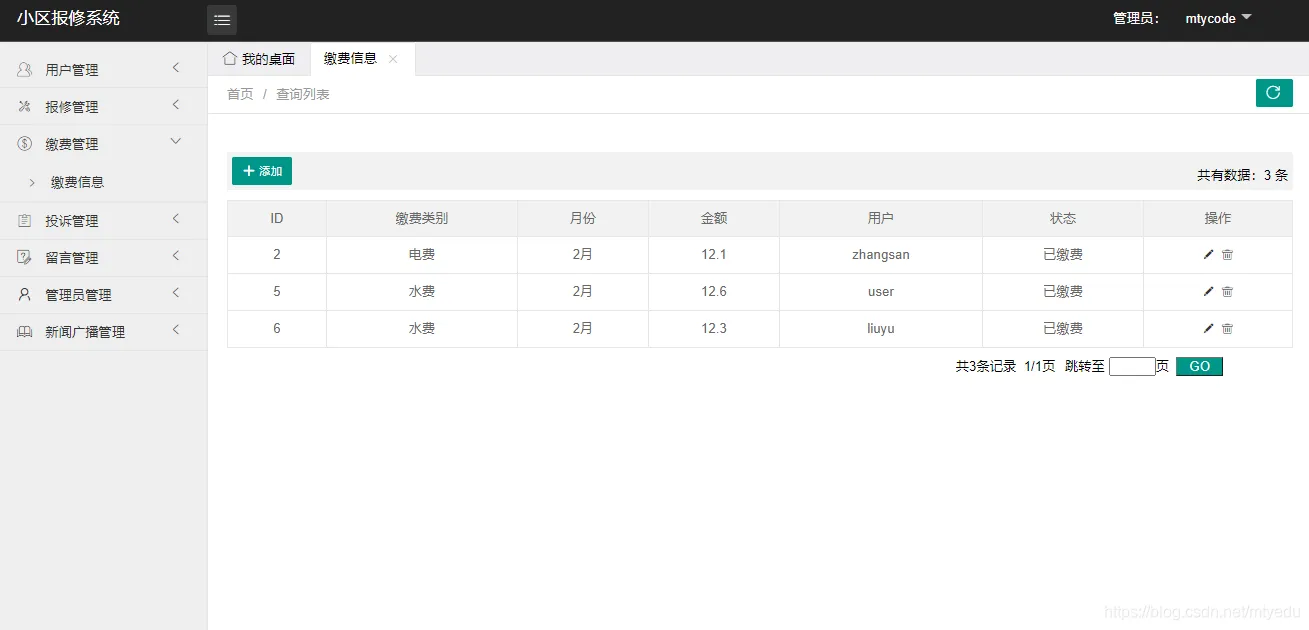This screenshot has width=1309, height=630.
Task: Edit the zhangsan row with pencil icon
Action: point(1208,255)
